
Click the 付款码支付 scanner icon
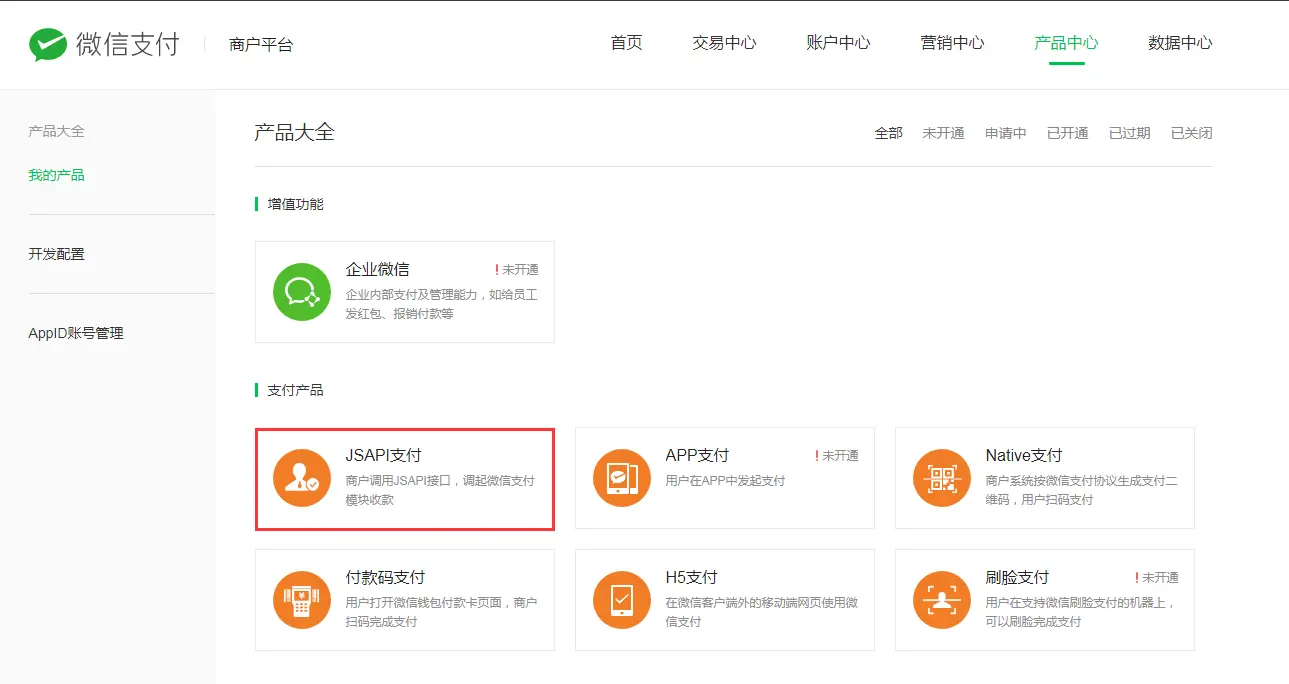tap(302, 600)
